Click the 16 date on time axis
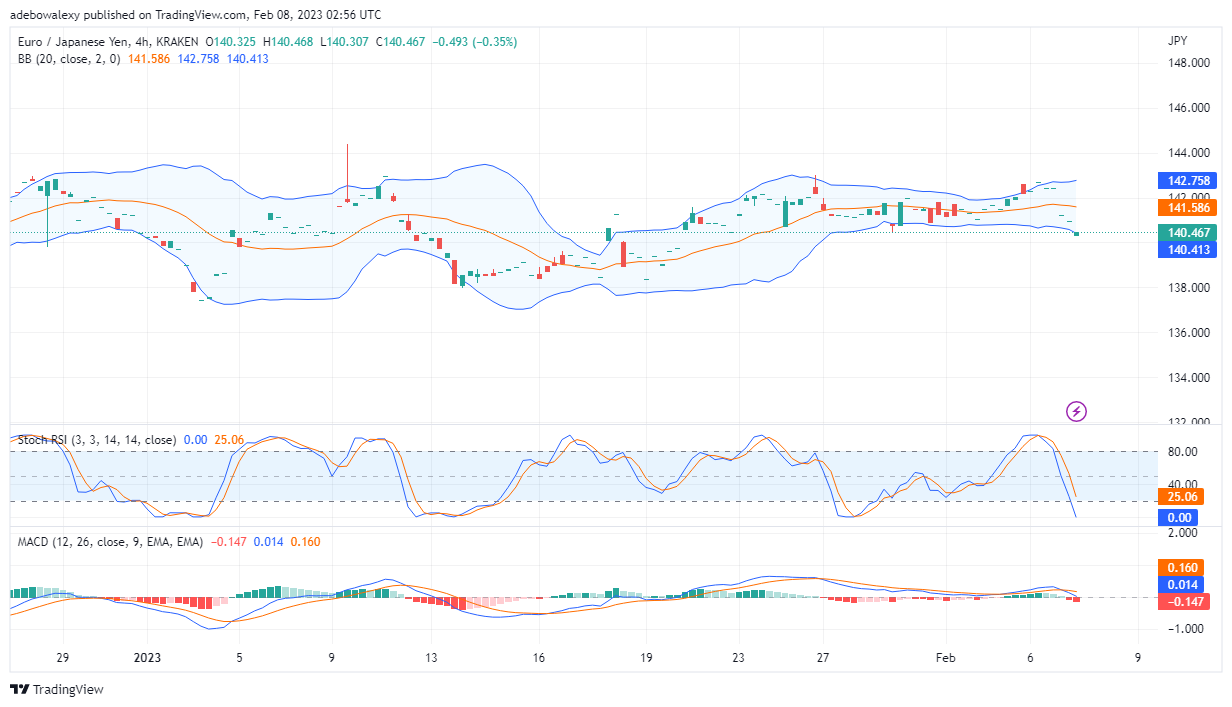The height and width of the screenshot is (707, 1232). click(539, 658)
